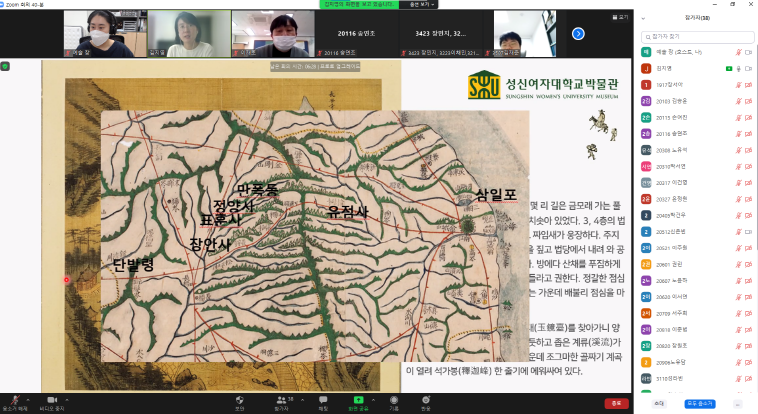
Task: Click the muted mic icon for 20116 participant
Action: (739, 133)
